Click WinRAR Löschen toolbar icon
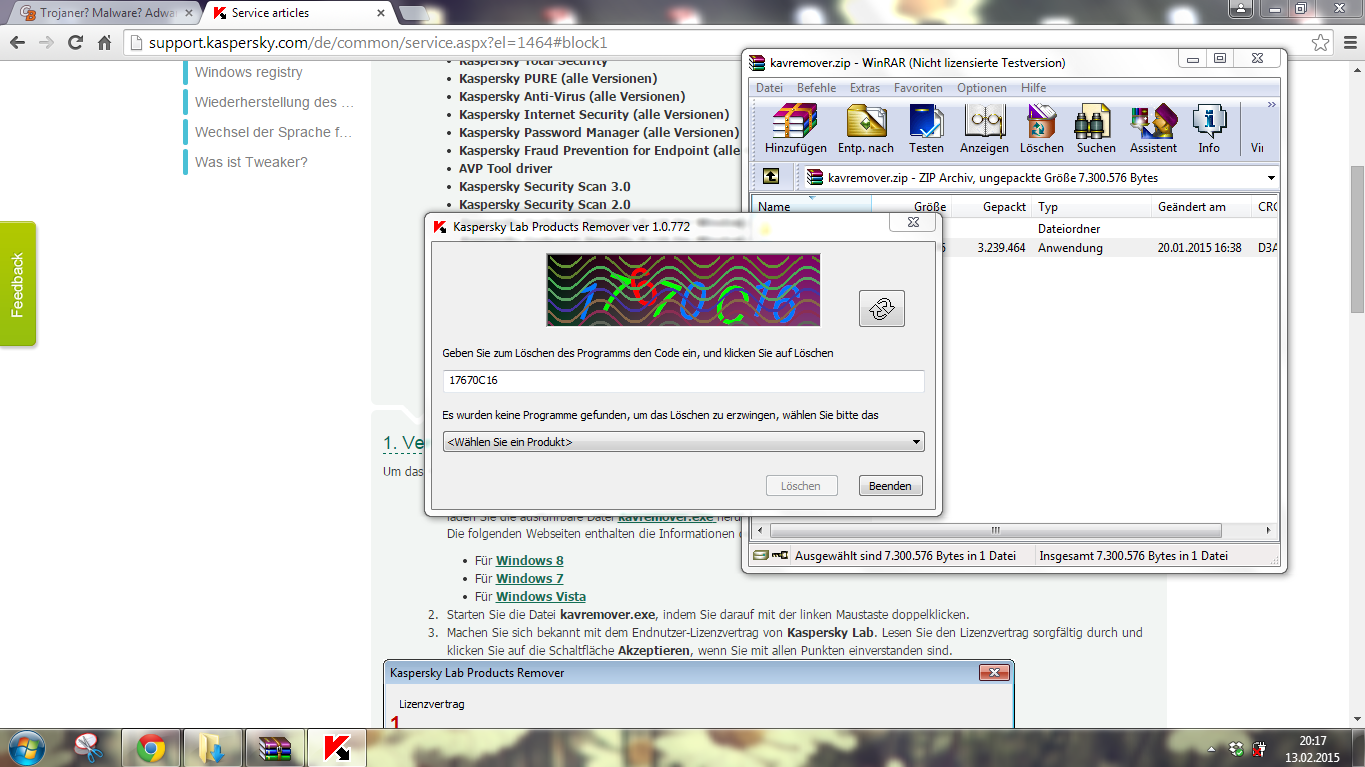 click(x=1042, y=128)
